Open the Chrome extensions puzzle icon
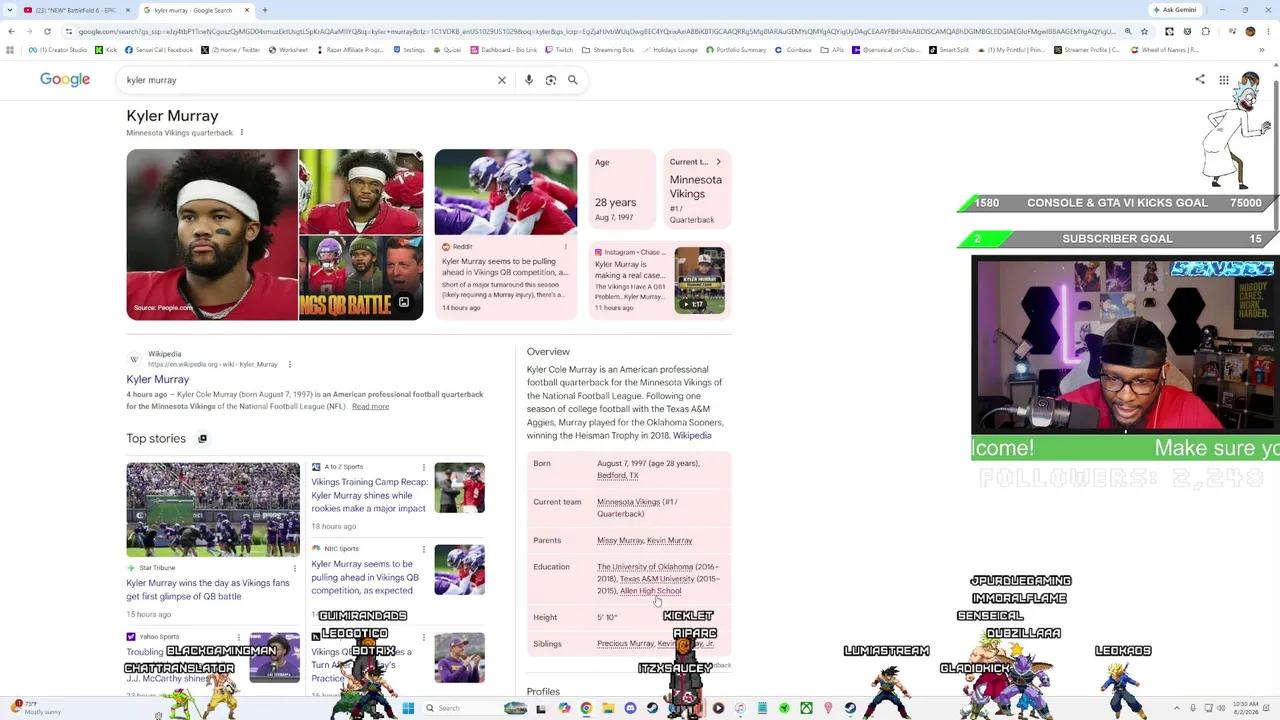This screenshot has width=1280, height=720. 1206,31
